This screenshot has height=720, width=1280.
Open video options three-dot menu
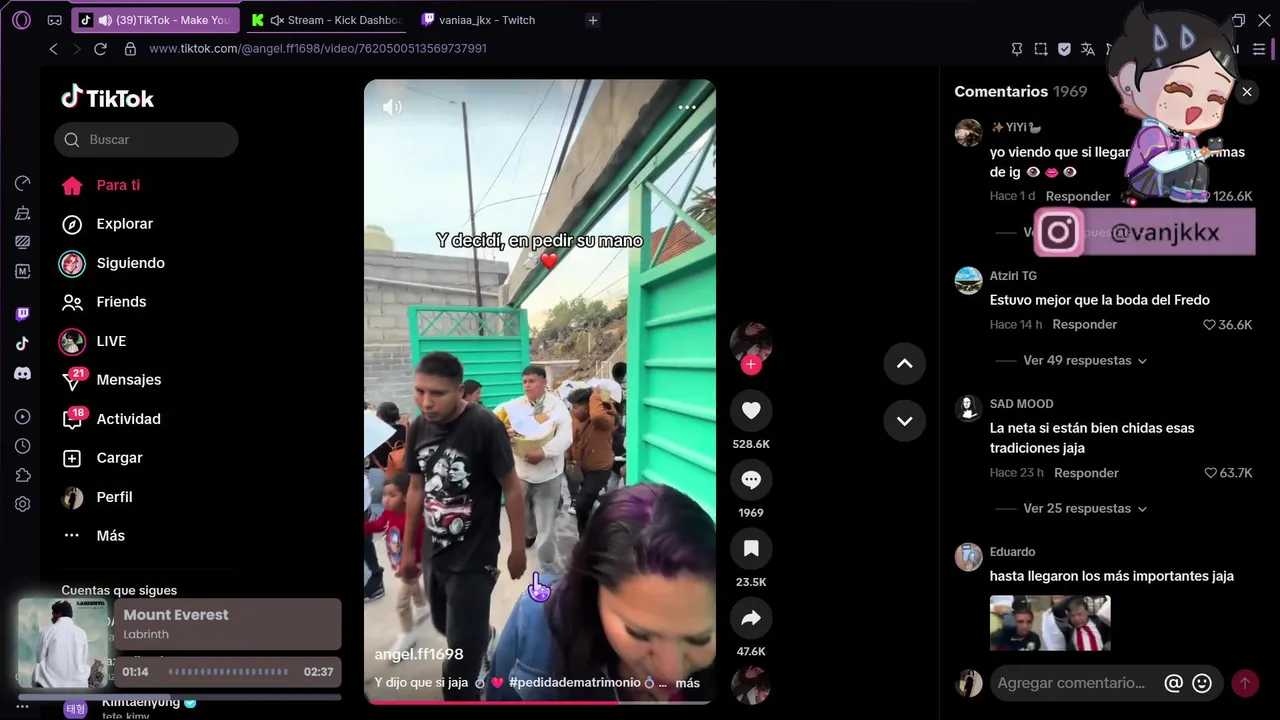(x=687, y=107)
